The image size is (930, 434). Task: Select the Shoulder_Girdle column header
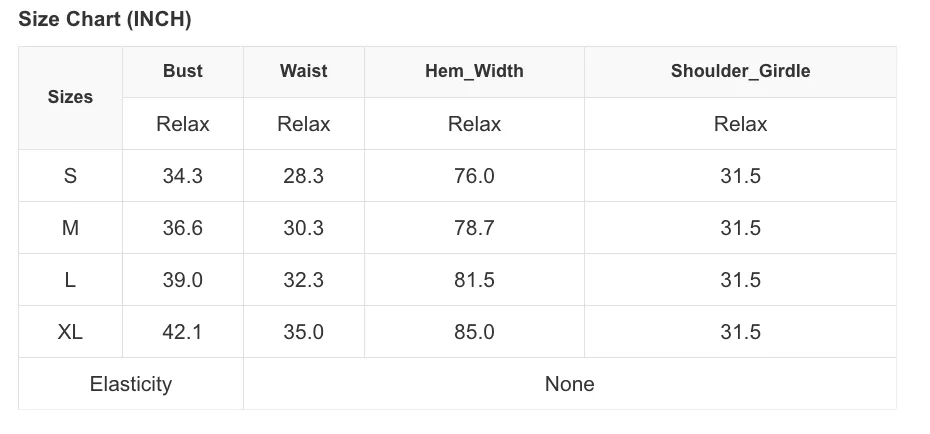(740, 71)
